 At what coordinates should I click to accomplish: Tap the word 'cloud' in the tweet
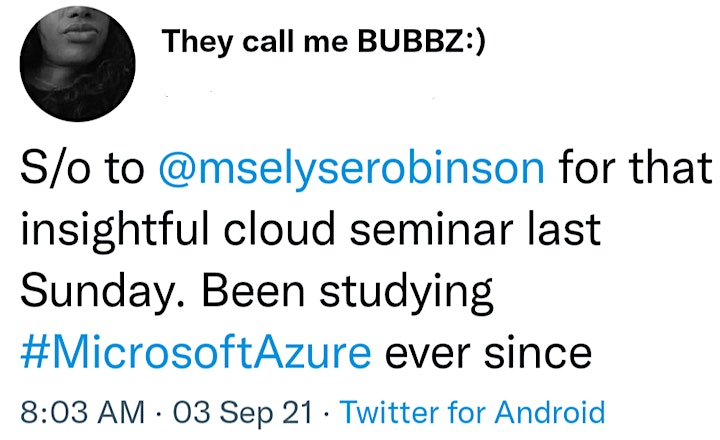click(x=279, y=229)
